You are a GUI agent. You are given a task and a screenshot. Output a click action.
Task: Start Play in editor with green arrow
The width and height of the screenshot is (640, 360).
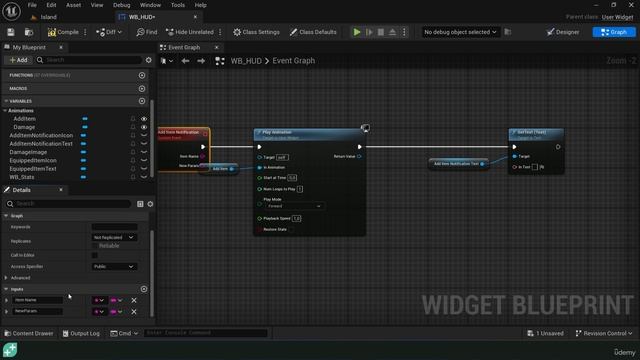357,32
